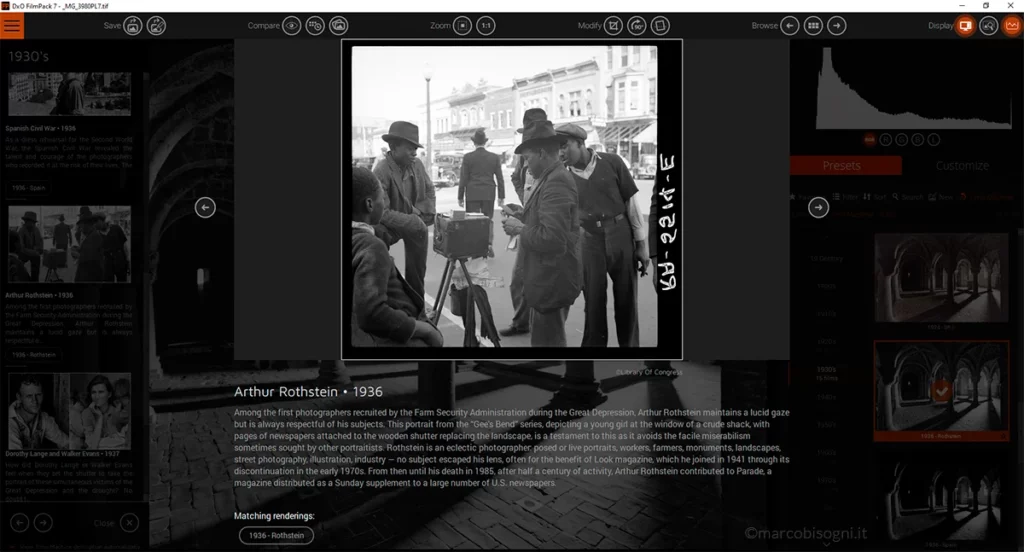1024x552 pixels.
Task: Browse to the previous image
Action: click(790, 26)
